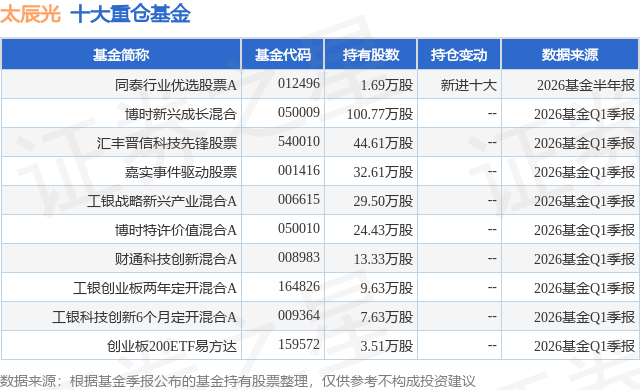Select the 持仓变动 column header
Viewport: 640px width, 390px height.
[x=459, y=55]
